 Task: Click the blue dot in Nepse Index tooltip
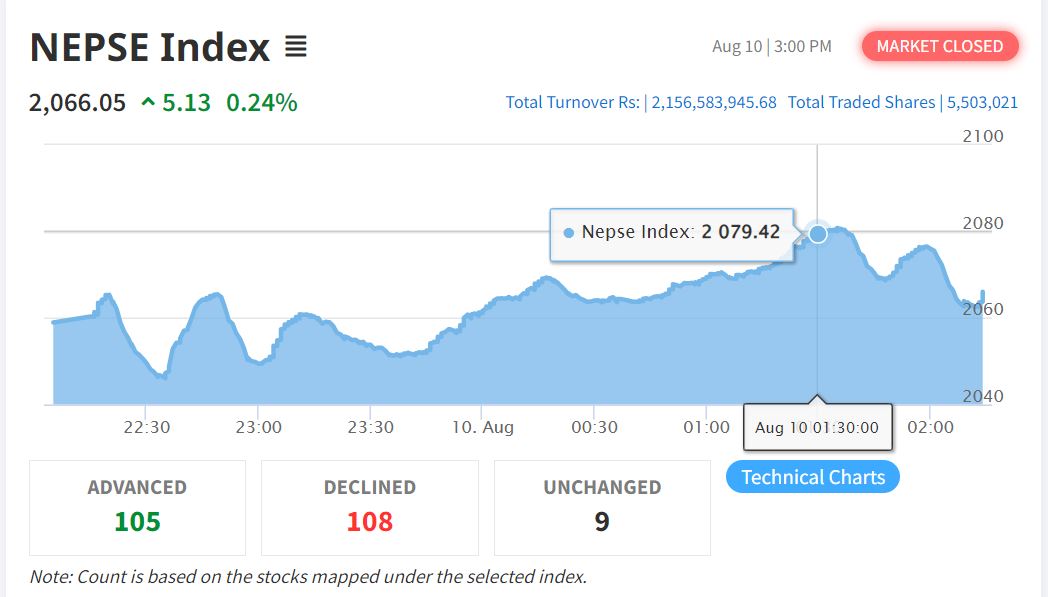pyautogui.click(x=569, y=232)
